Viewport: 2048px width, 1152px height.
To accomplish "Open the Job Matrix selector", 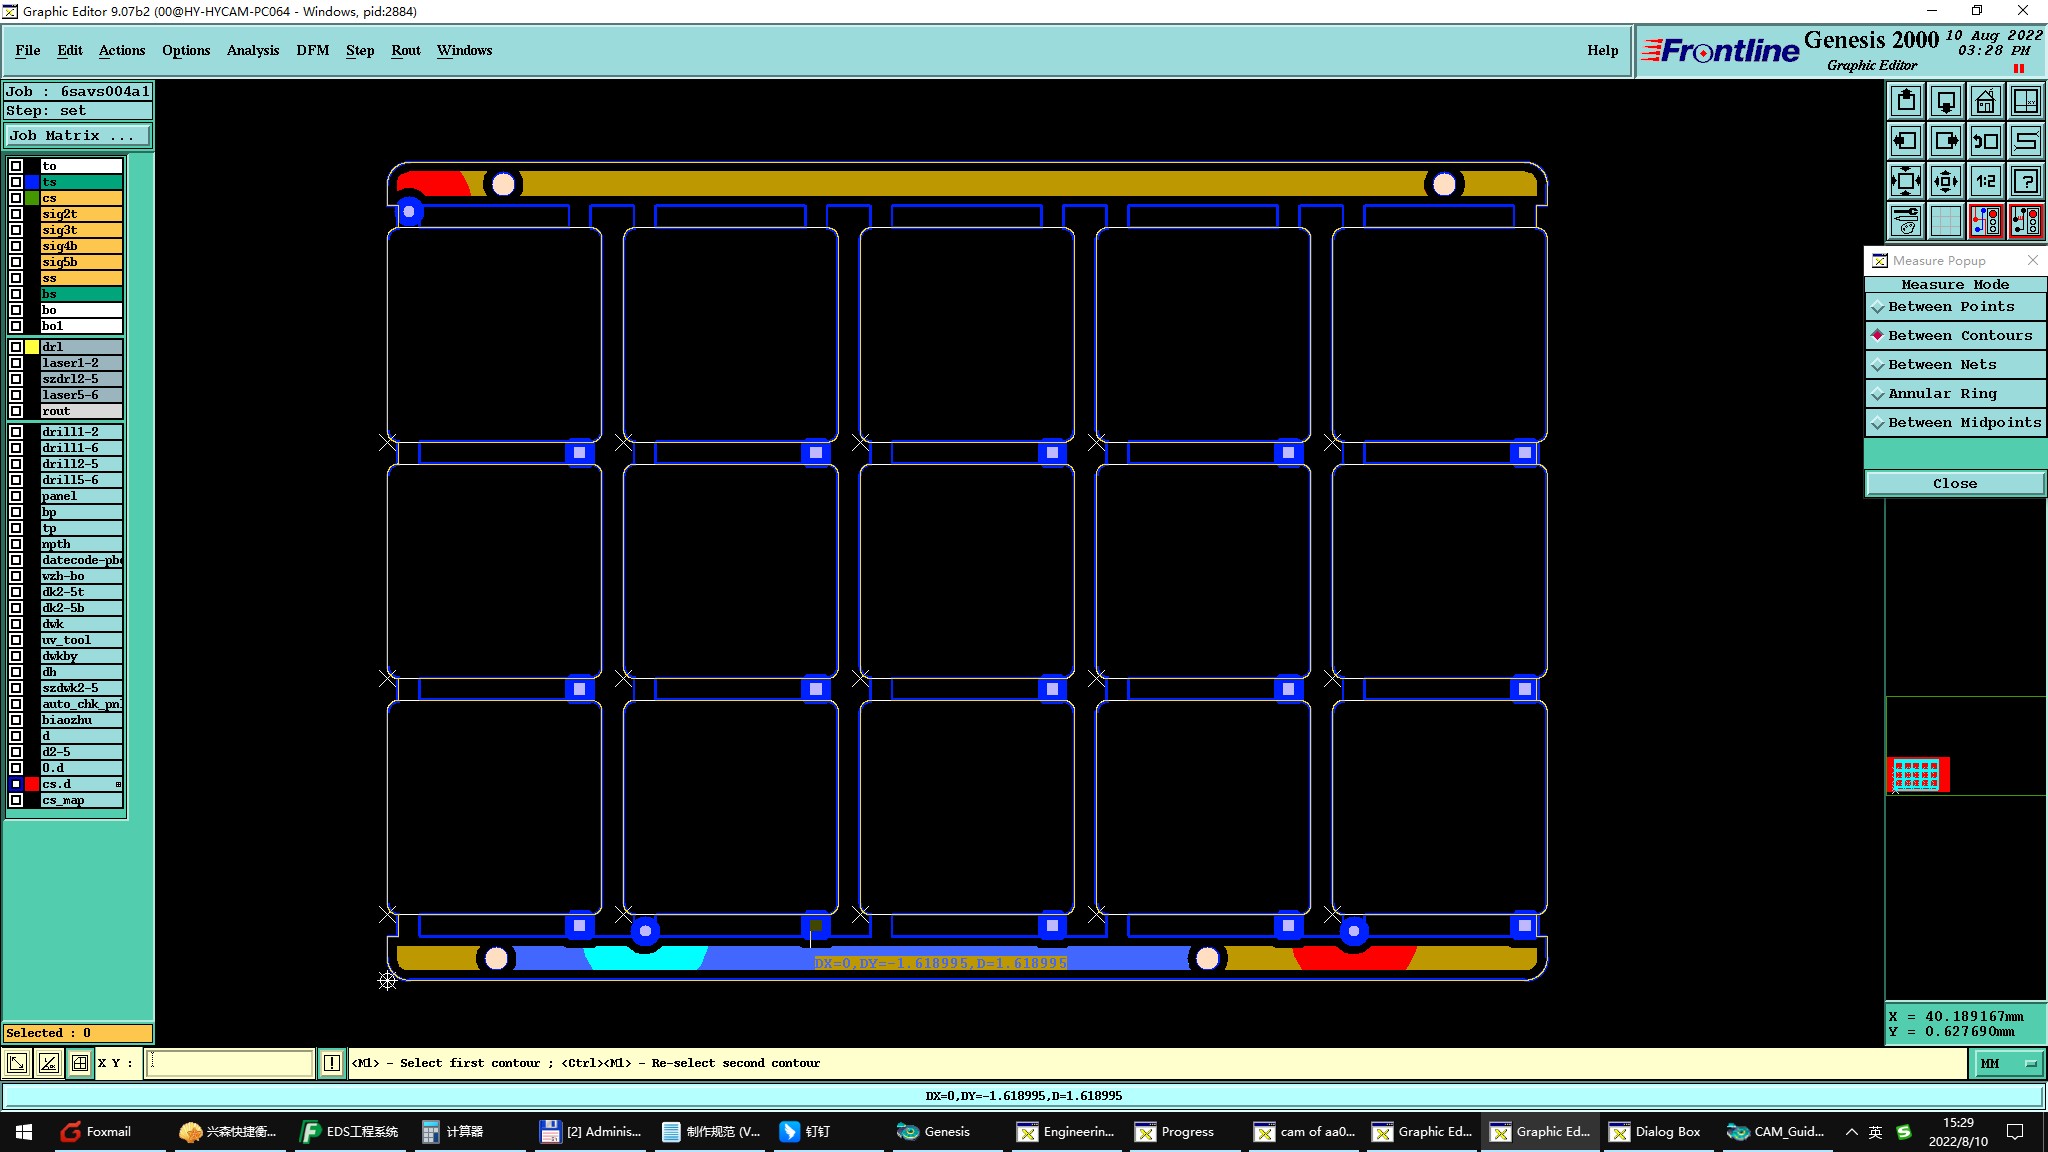I will click(x=77, y=136).
